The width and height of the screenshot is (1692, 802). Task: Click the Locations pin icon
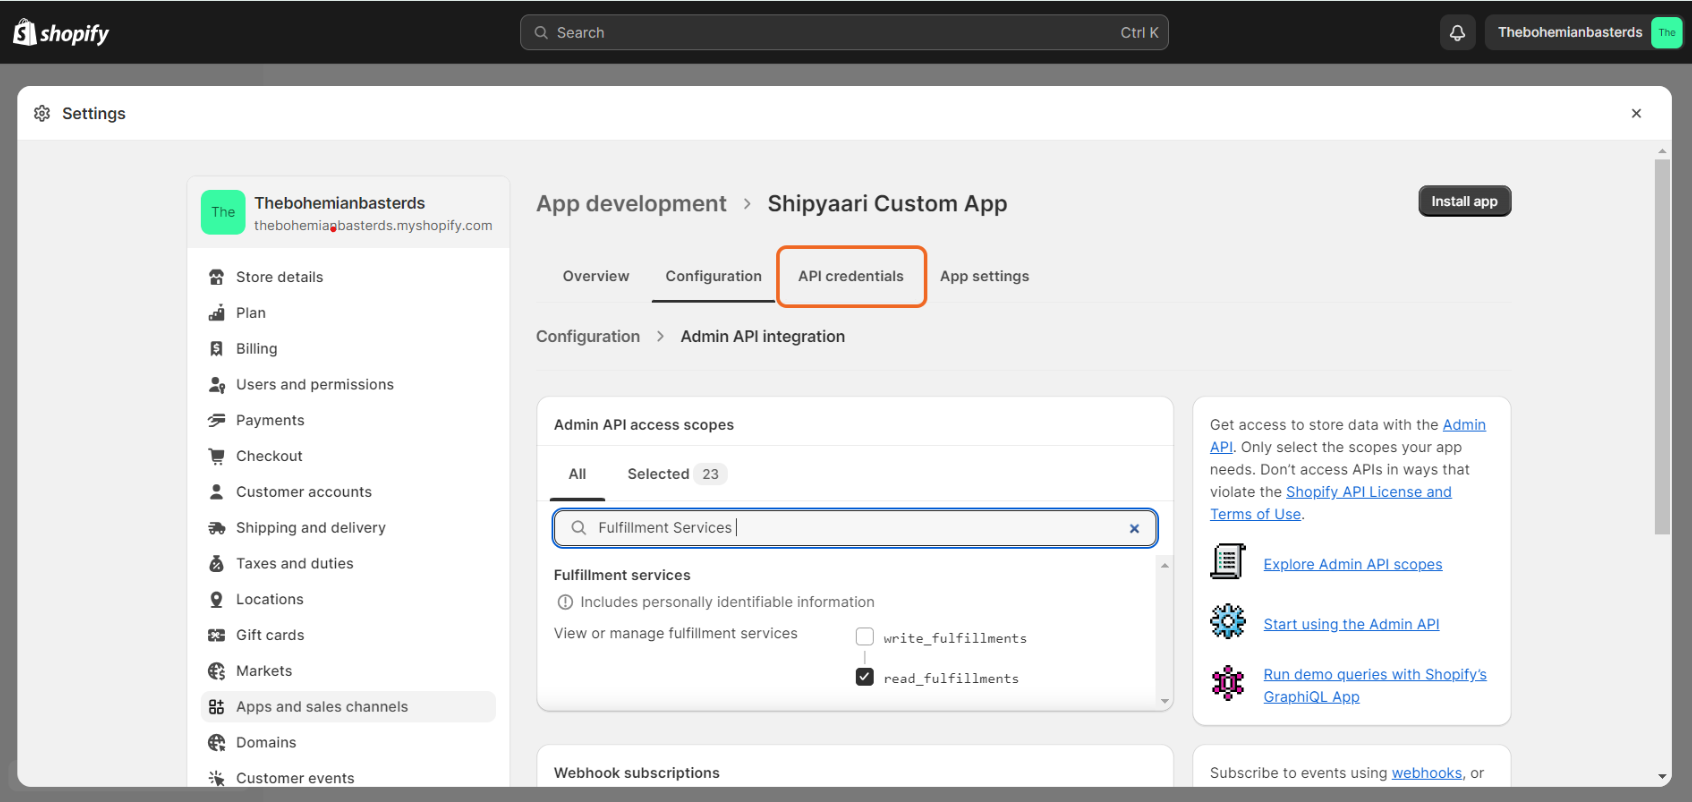pyautogui.click(x=216, y=599)
